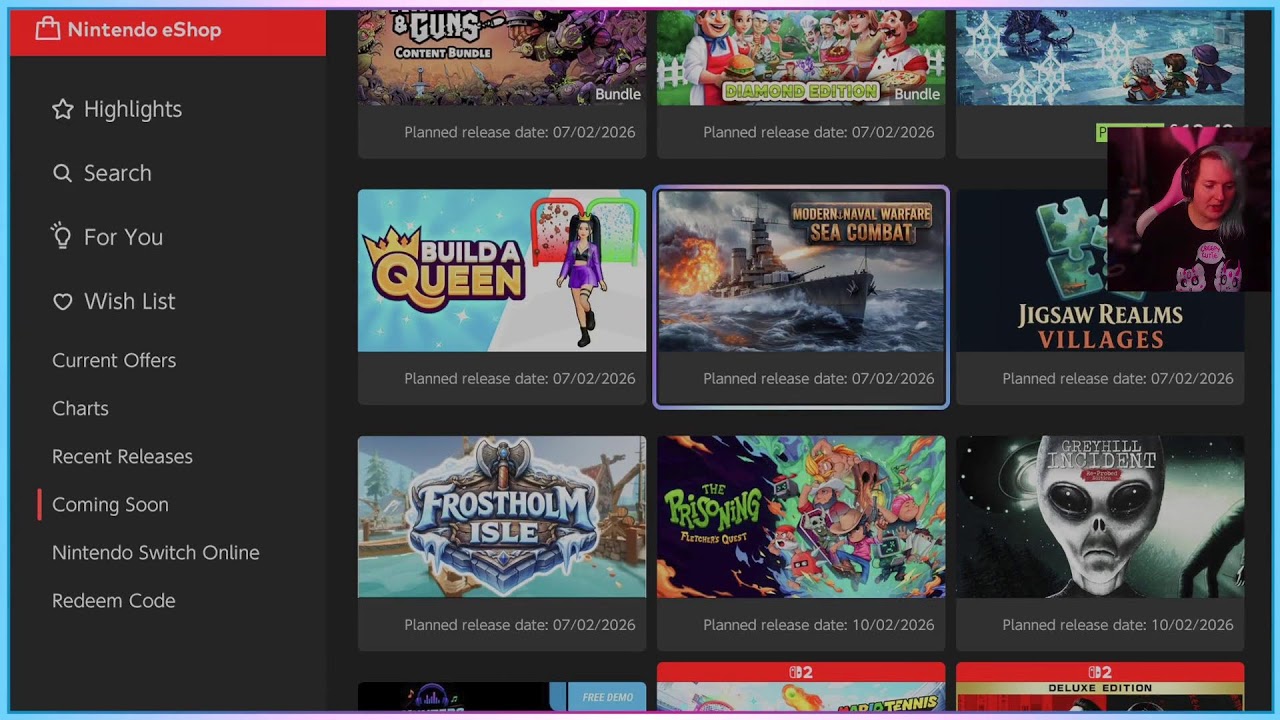Click the Switch 2 badge above Mario Tennis
Viewport: 1280px width, 720px height.
tap(801, 672)
